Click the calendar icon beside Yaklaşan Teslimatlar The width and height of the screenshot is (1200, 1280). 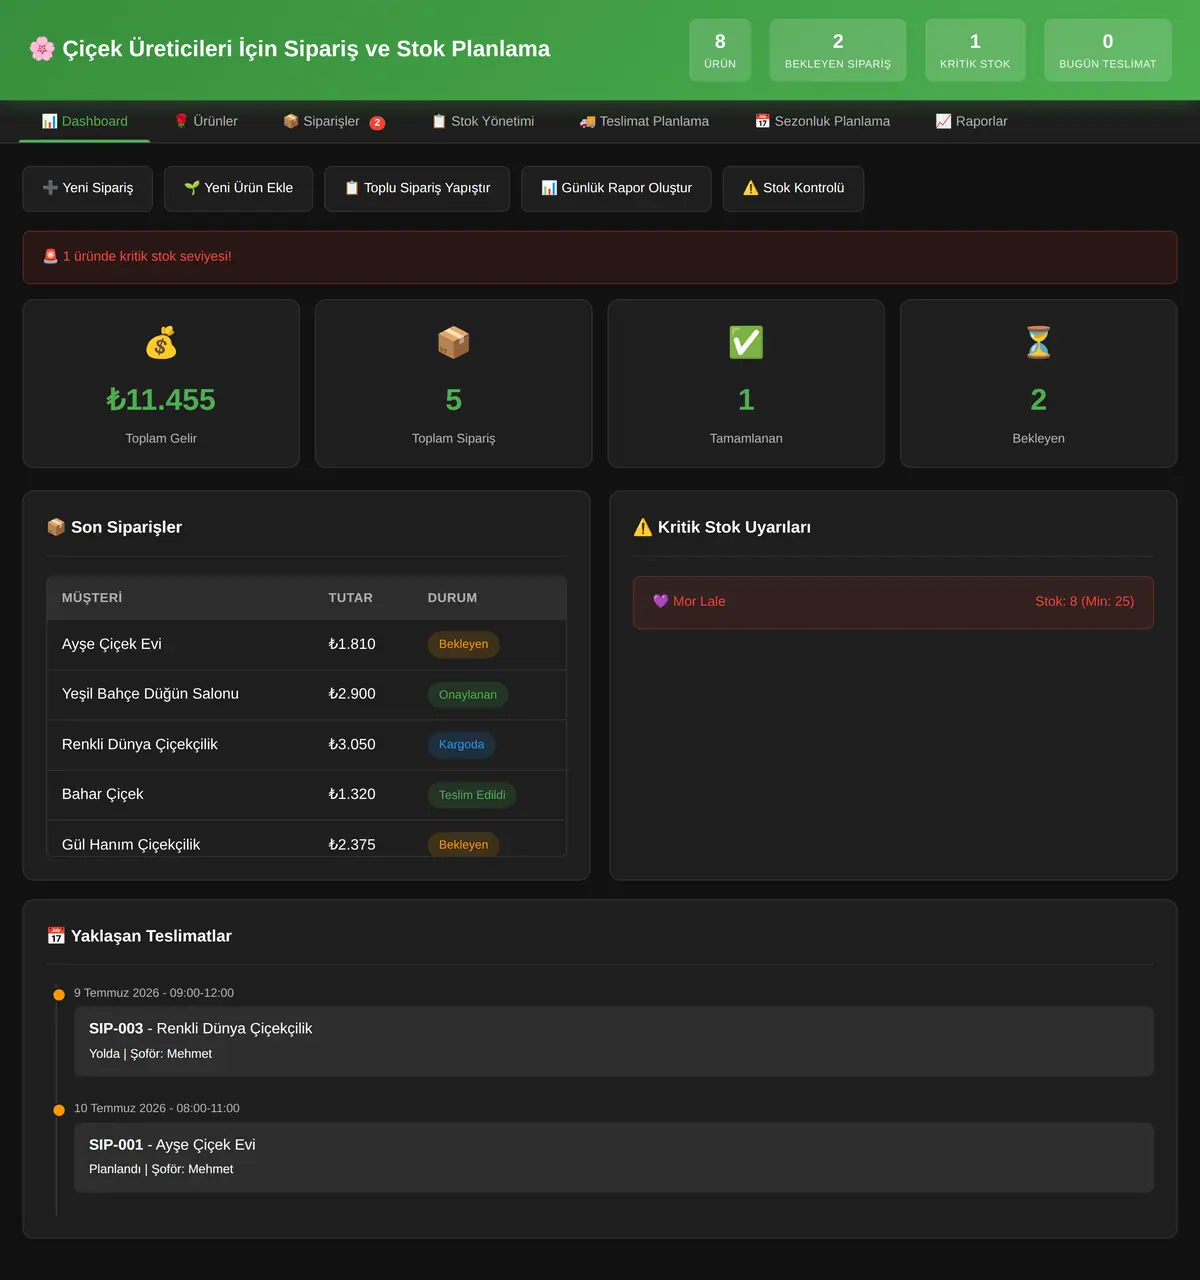(56, 936)
